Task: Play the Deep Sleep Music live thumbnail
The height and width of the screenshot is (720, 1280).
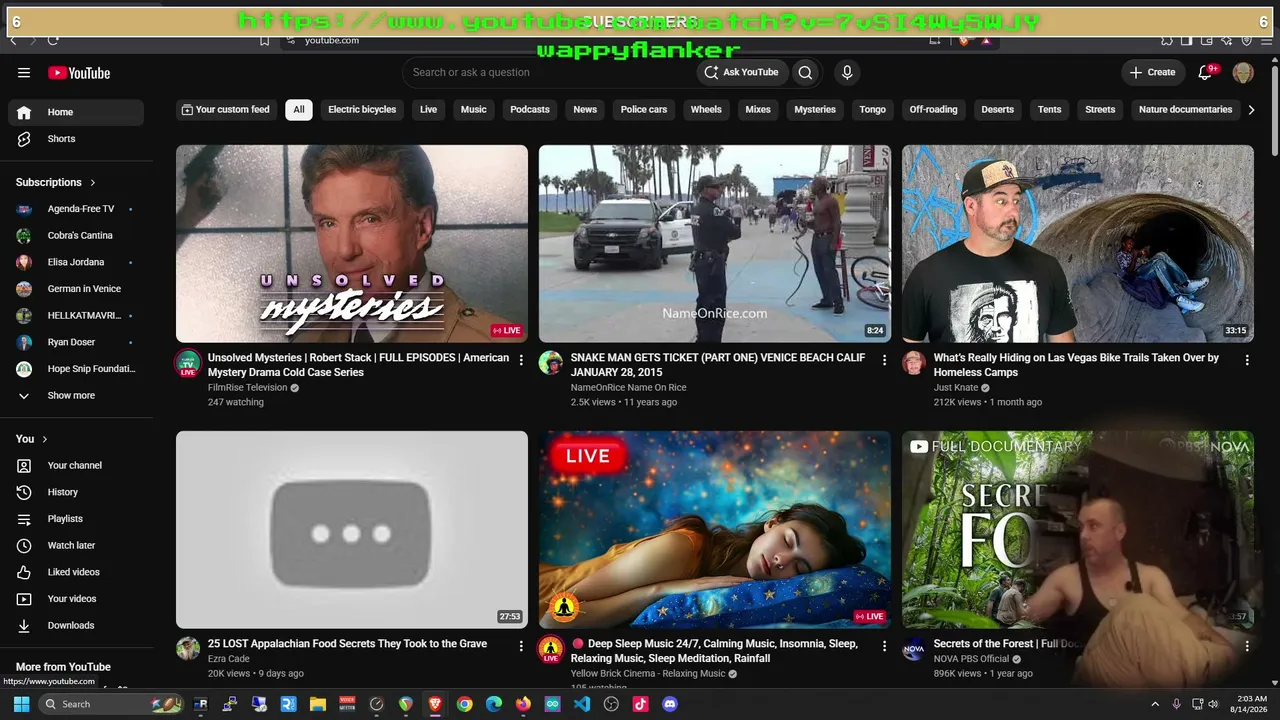Action: pyautogui.click(x=715, y=530)
